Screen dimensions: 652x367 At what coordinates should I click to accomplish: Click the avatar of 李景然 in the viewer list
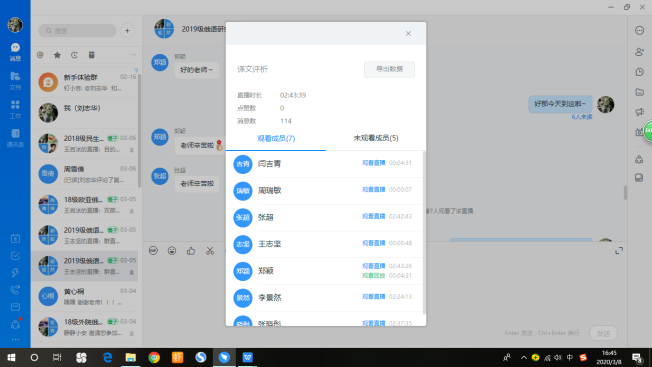click(x=243, y=298)
